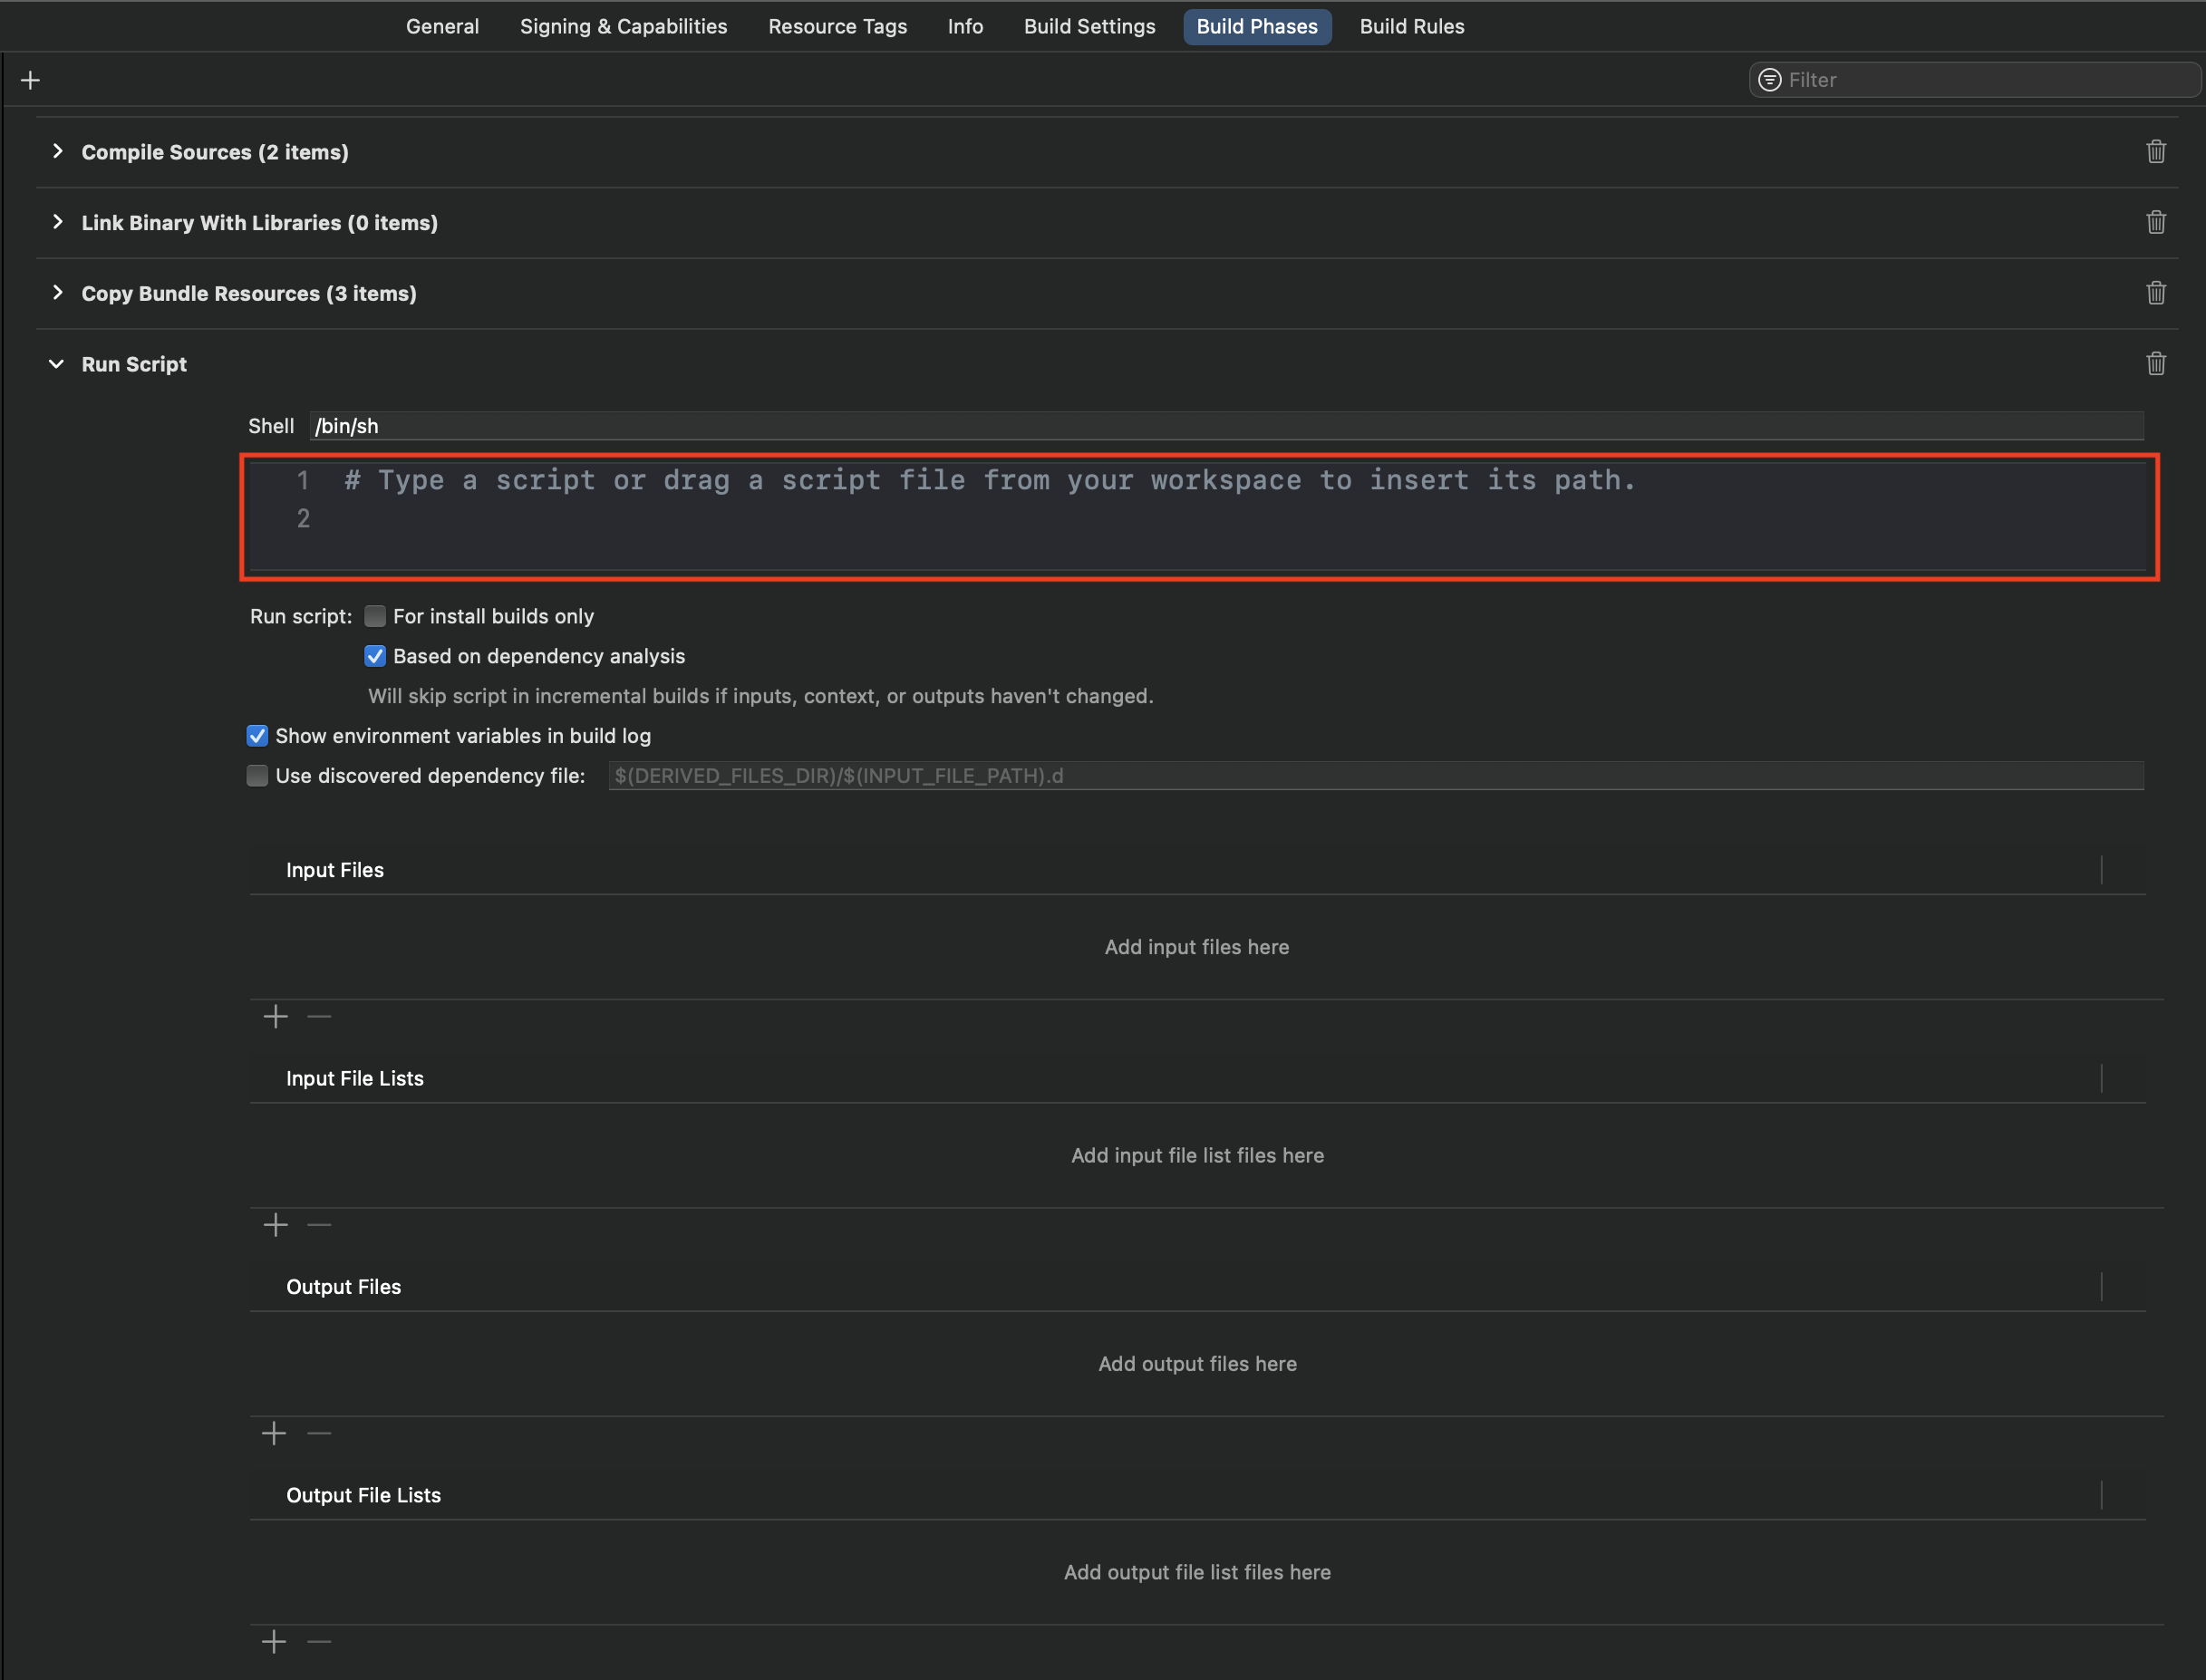Click plus icon under Output Files
This screenshot has height=1680, width=2206.
(x=276, y=1431)
